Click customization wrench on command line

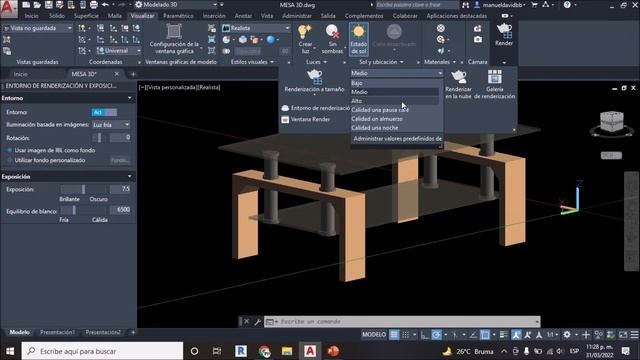(x=258, y=322)
